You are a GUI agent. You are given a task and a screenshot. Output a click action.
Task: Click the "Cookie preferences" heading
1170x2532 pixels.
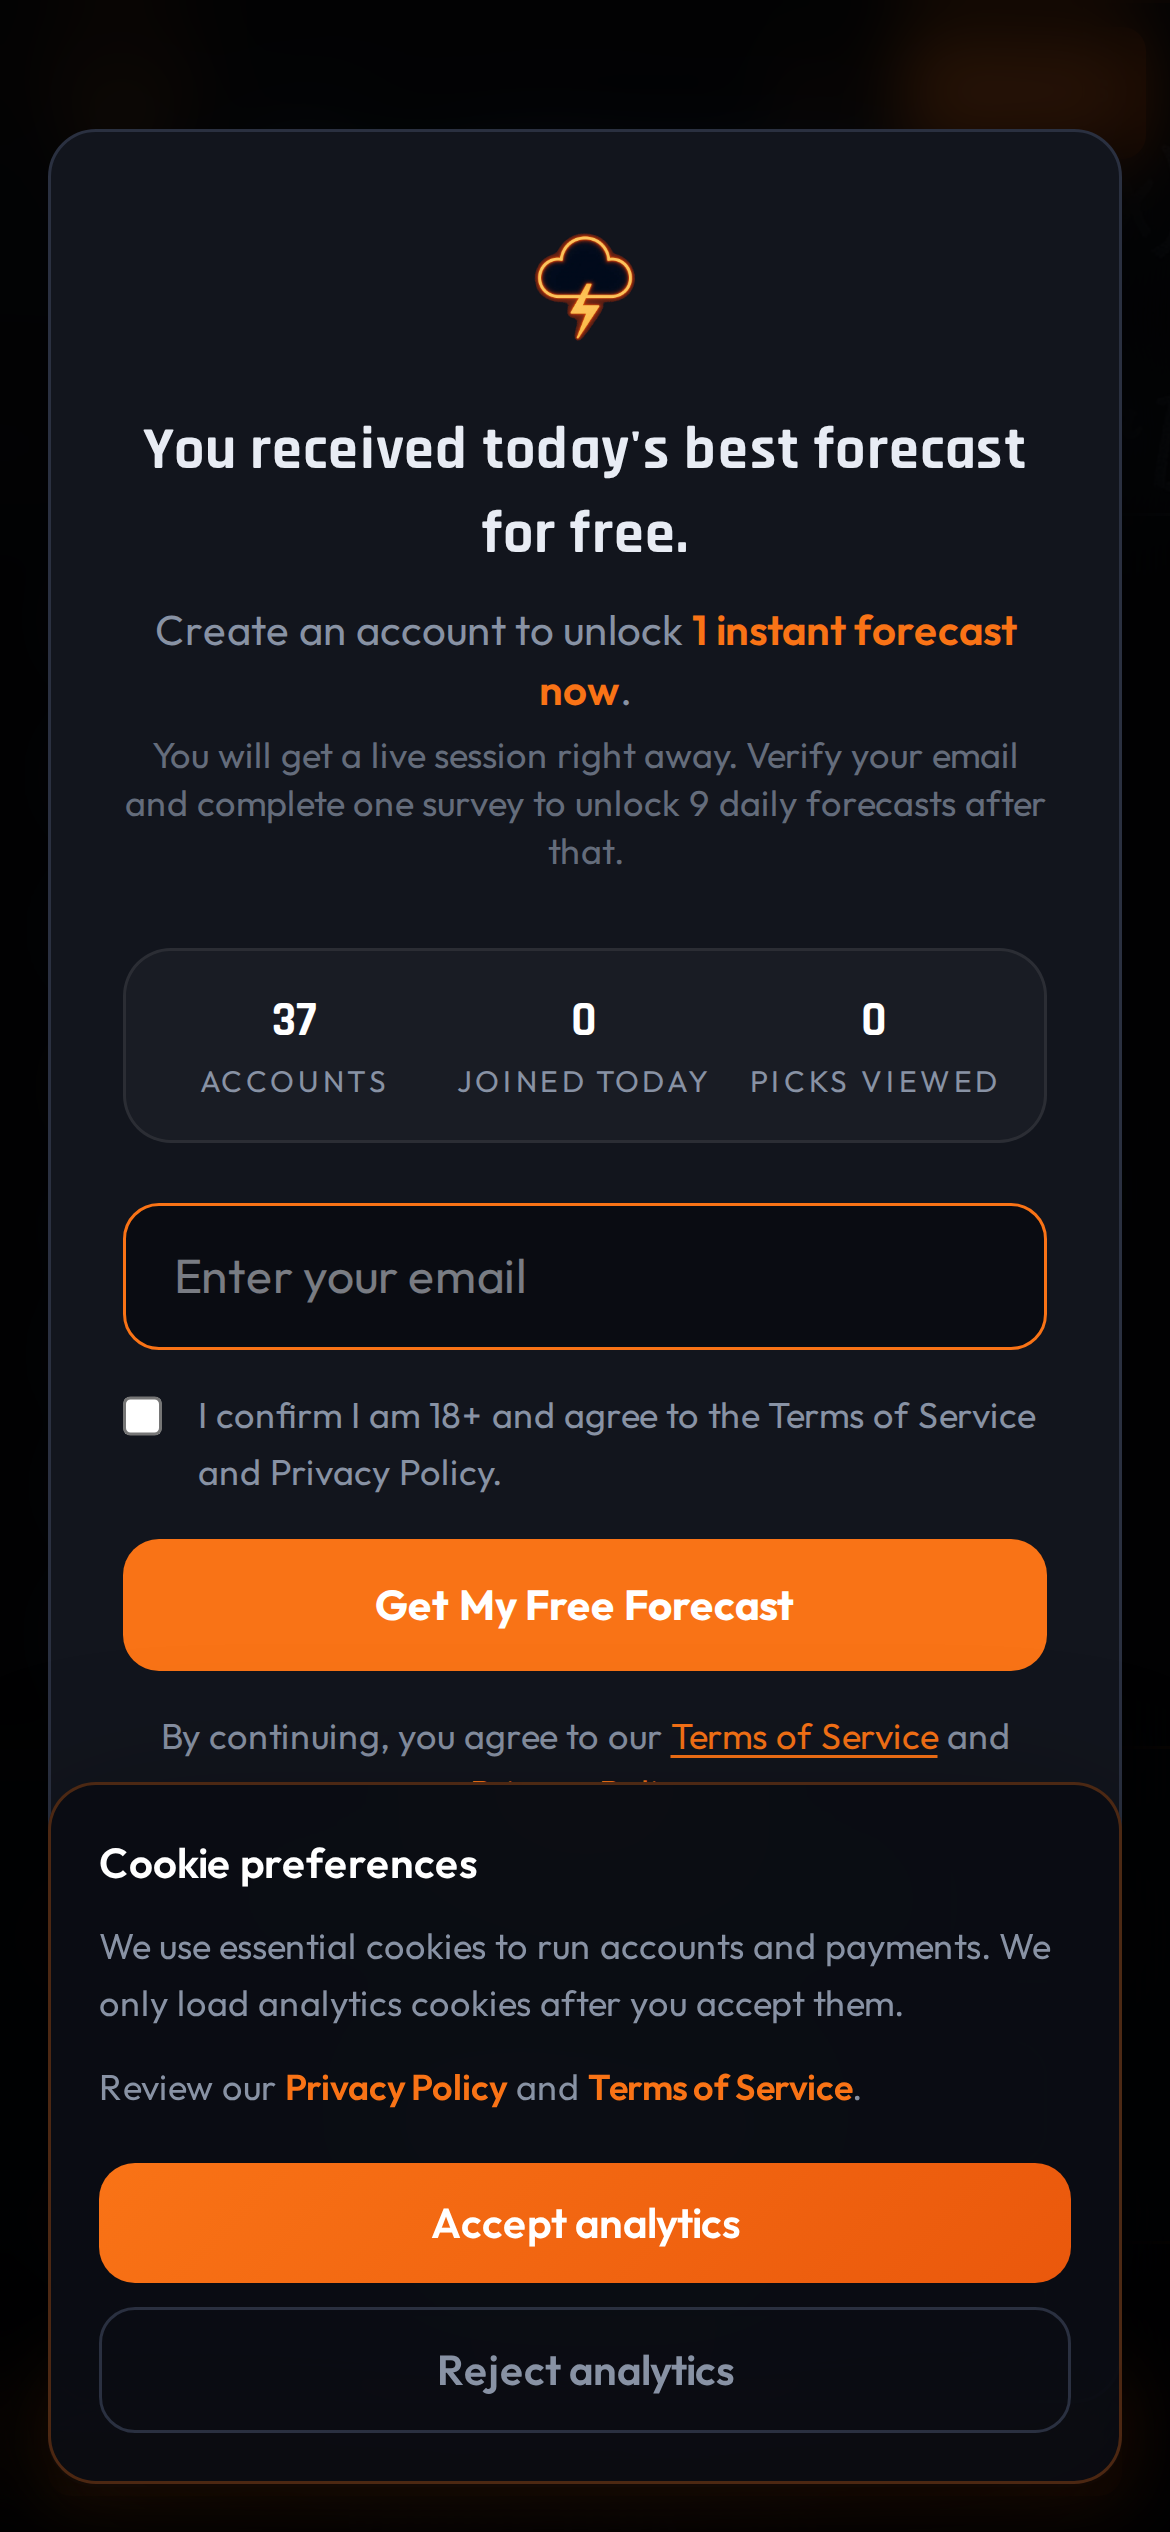(x=288, y=1864)
